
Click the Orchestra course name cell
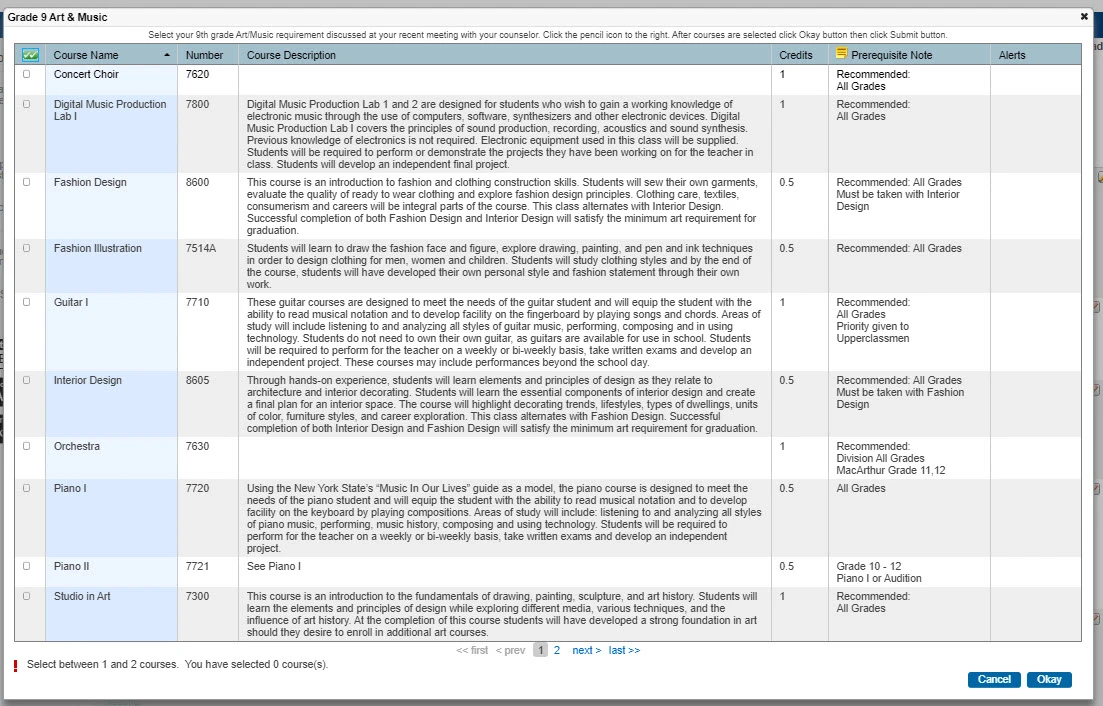(77, 446)
